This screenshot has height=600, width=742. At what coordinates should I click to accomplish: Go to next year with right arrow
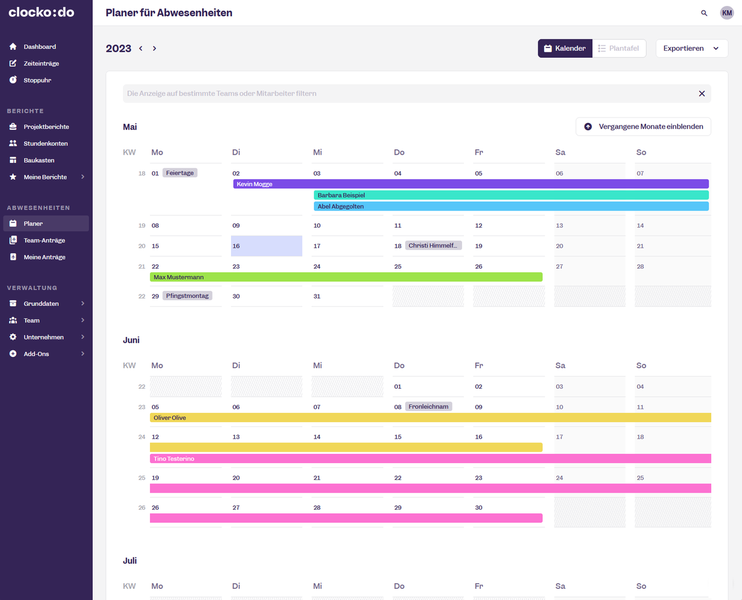pos(154,48)
